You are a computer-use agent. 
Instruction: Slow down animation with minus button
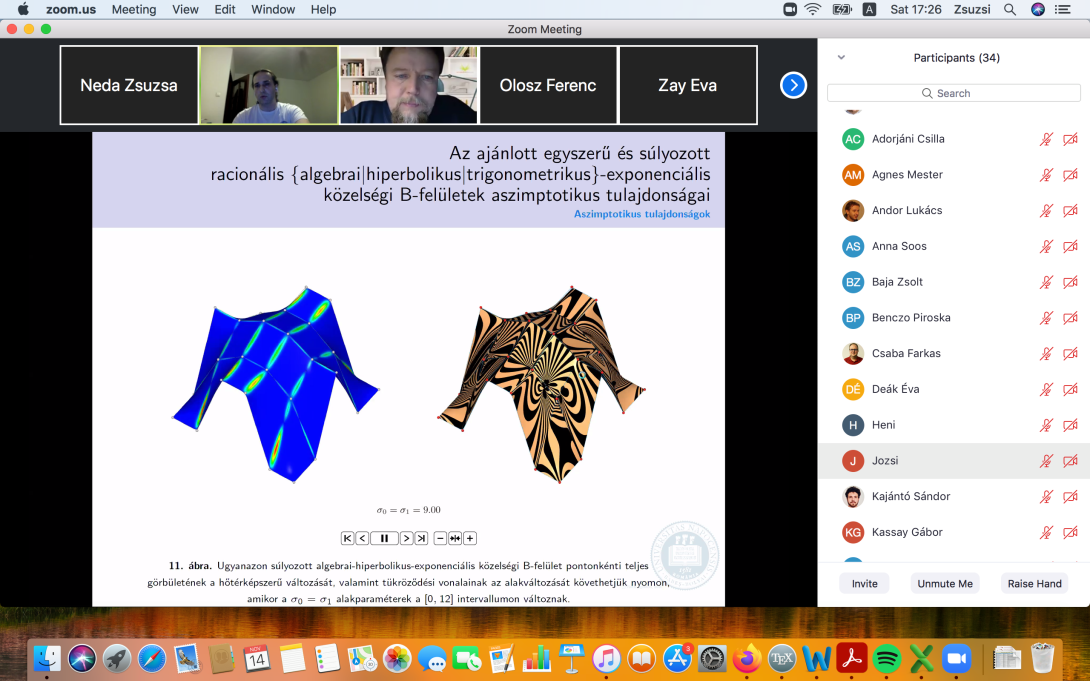440,538
